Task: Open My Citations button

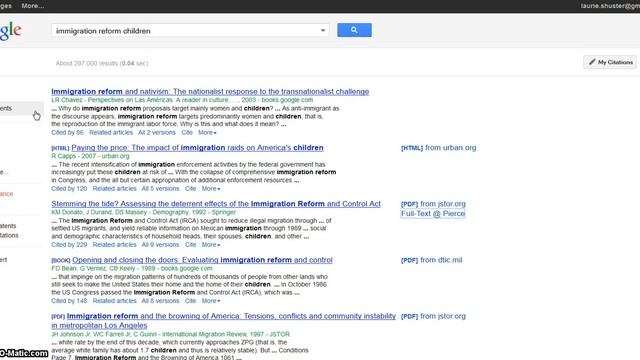Action: pyautogui.click(x=610, y=62)
